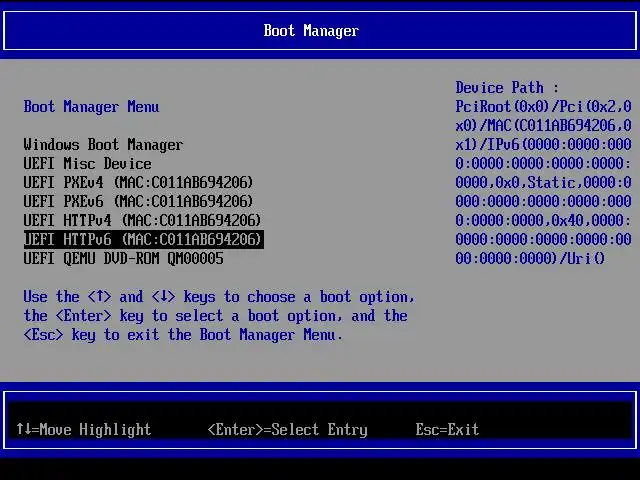Choose the UEFI Misc Device boot option
Viewport: 640px width, 480px height.
coord(87,164)
